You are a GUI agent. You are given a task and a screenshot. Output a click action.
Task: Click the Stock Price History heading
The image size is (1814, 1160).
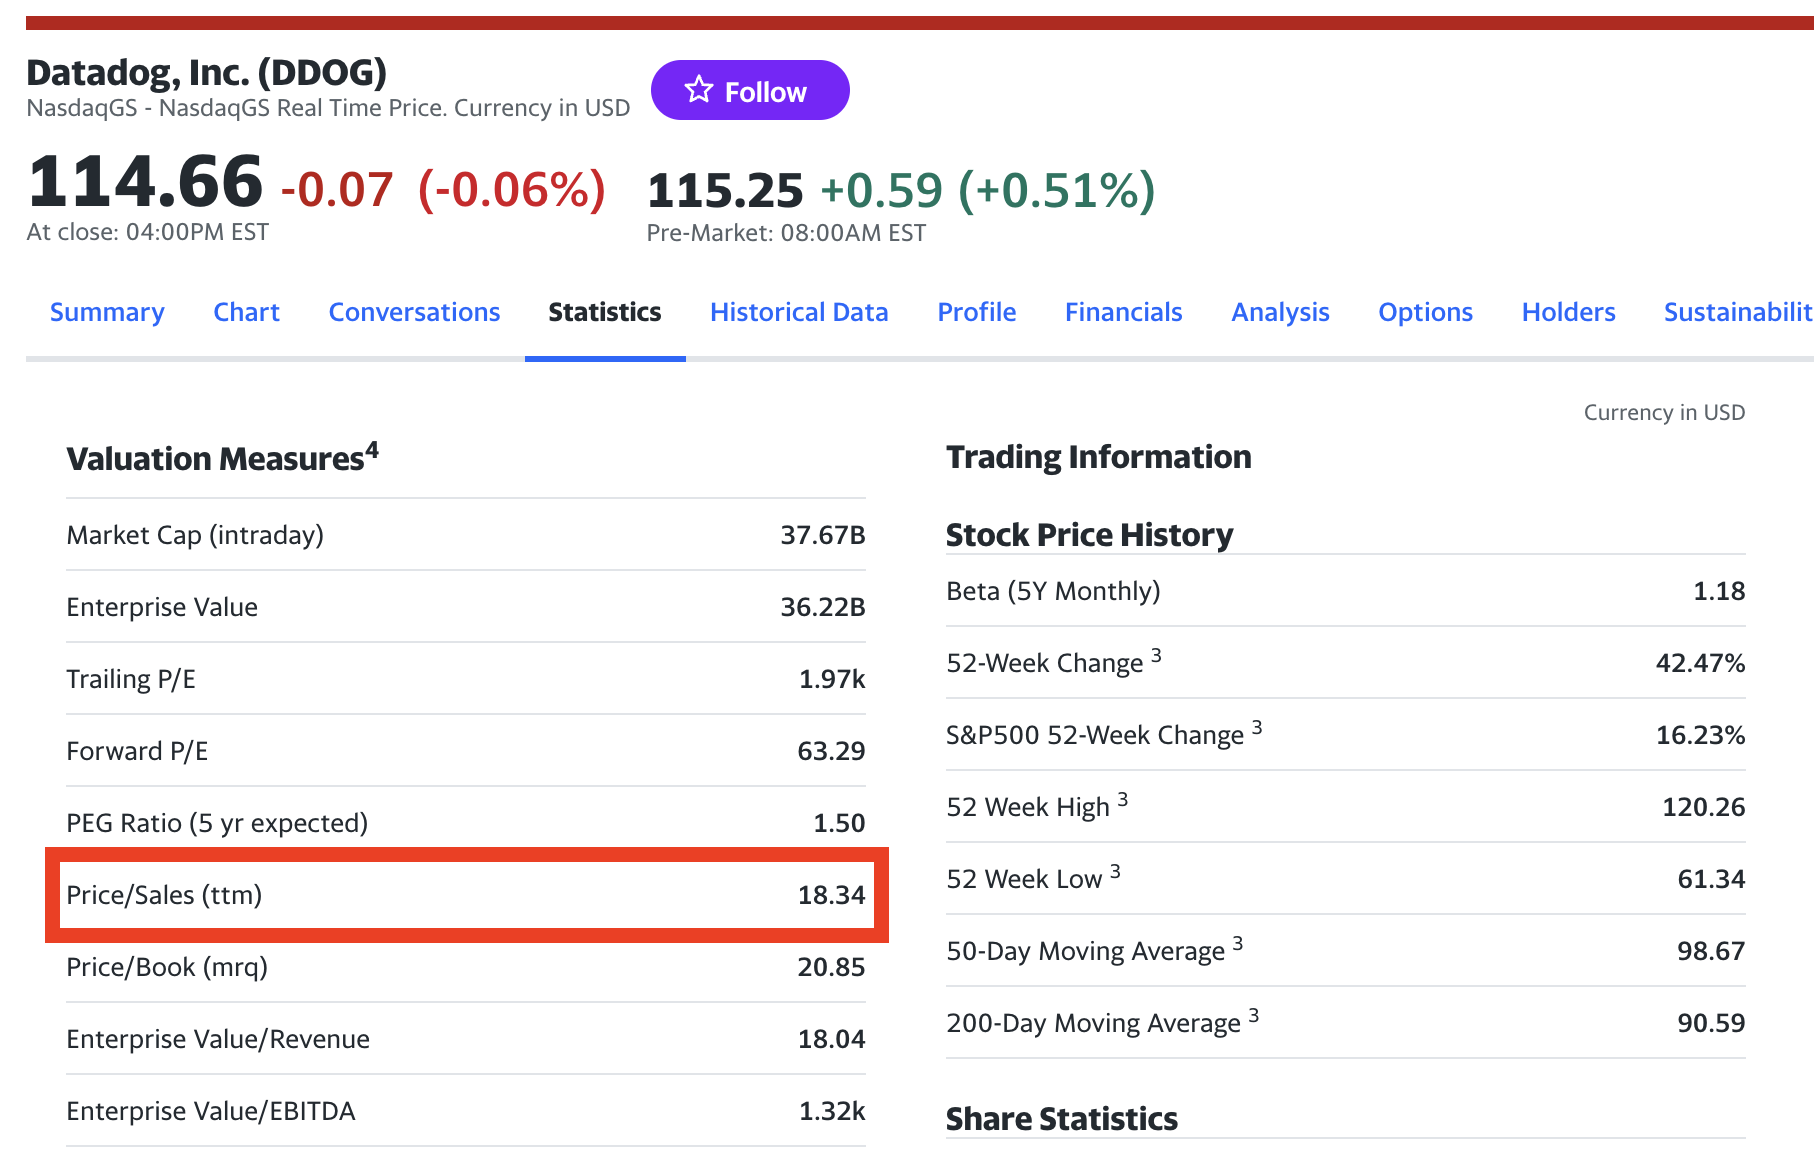tap(1089, 535)
